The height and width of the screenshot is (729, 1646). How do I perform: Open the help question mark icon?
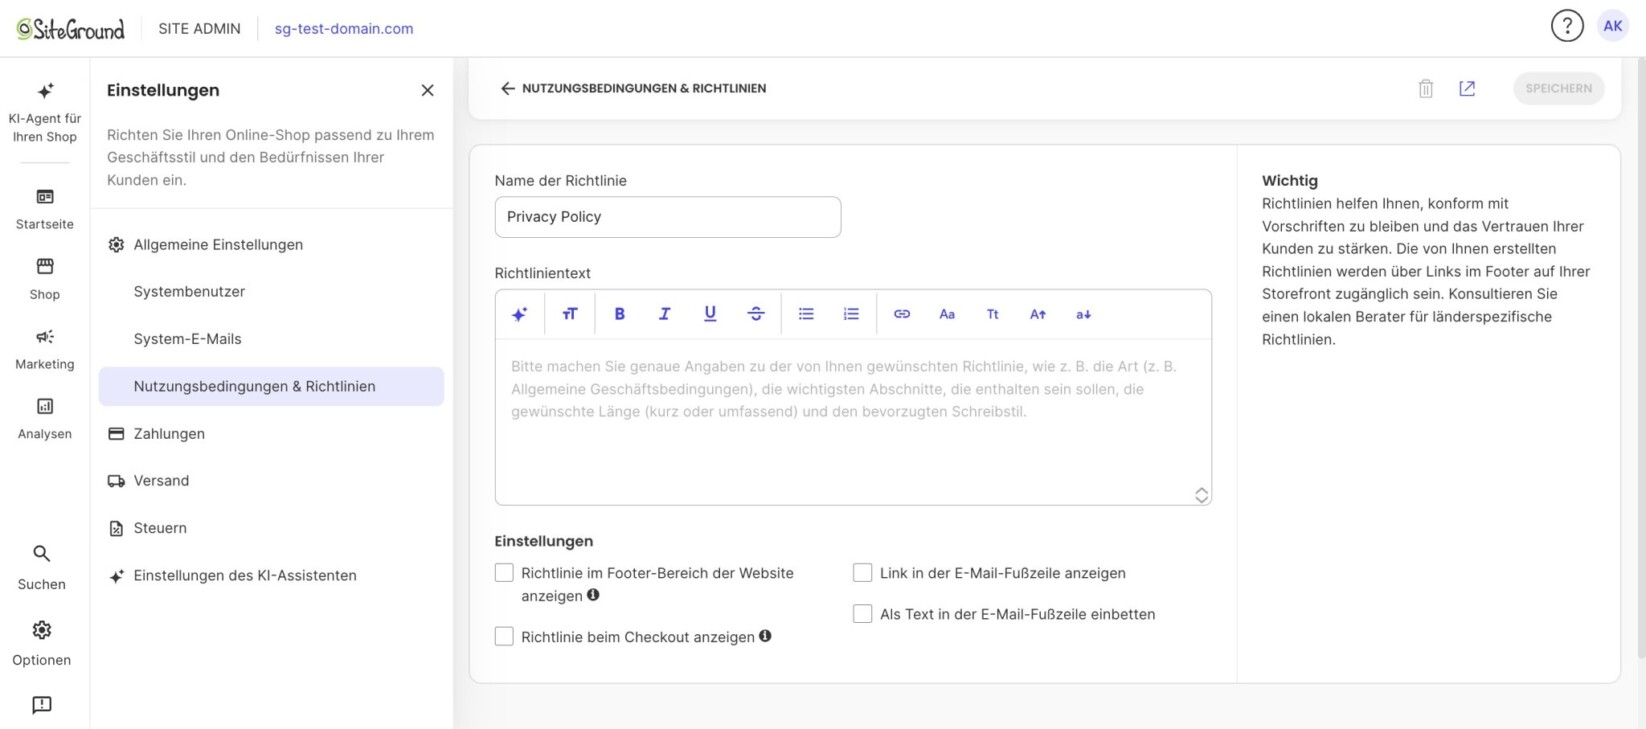(1567, 26)
